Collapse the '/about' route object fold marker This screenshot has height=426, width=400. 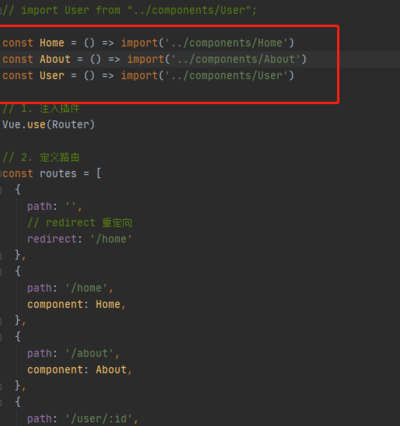point(1,337)
